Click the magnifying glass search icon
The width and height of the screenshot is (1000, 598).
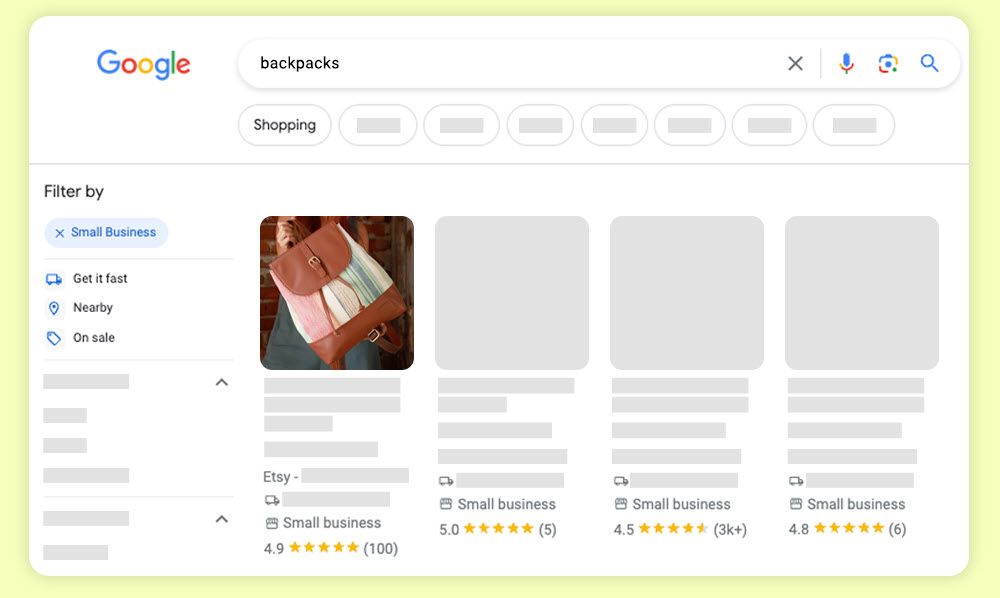click(x=929, y=63)
